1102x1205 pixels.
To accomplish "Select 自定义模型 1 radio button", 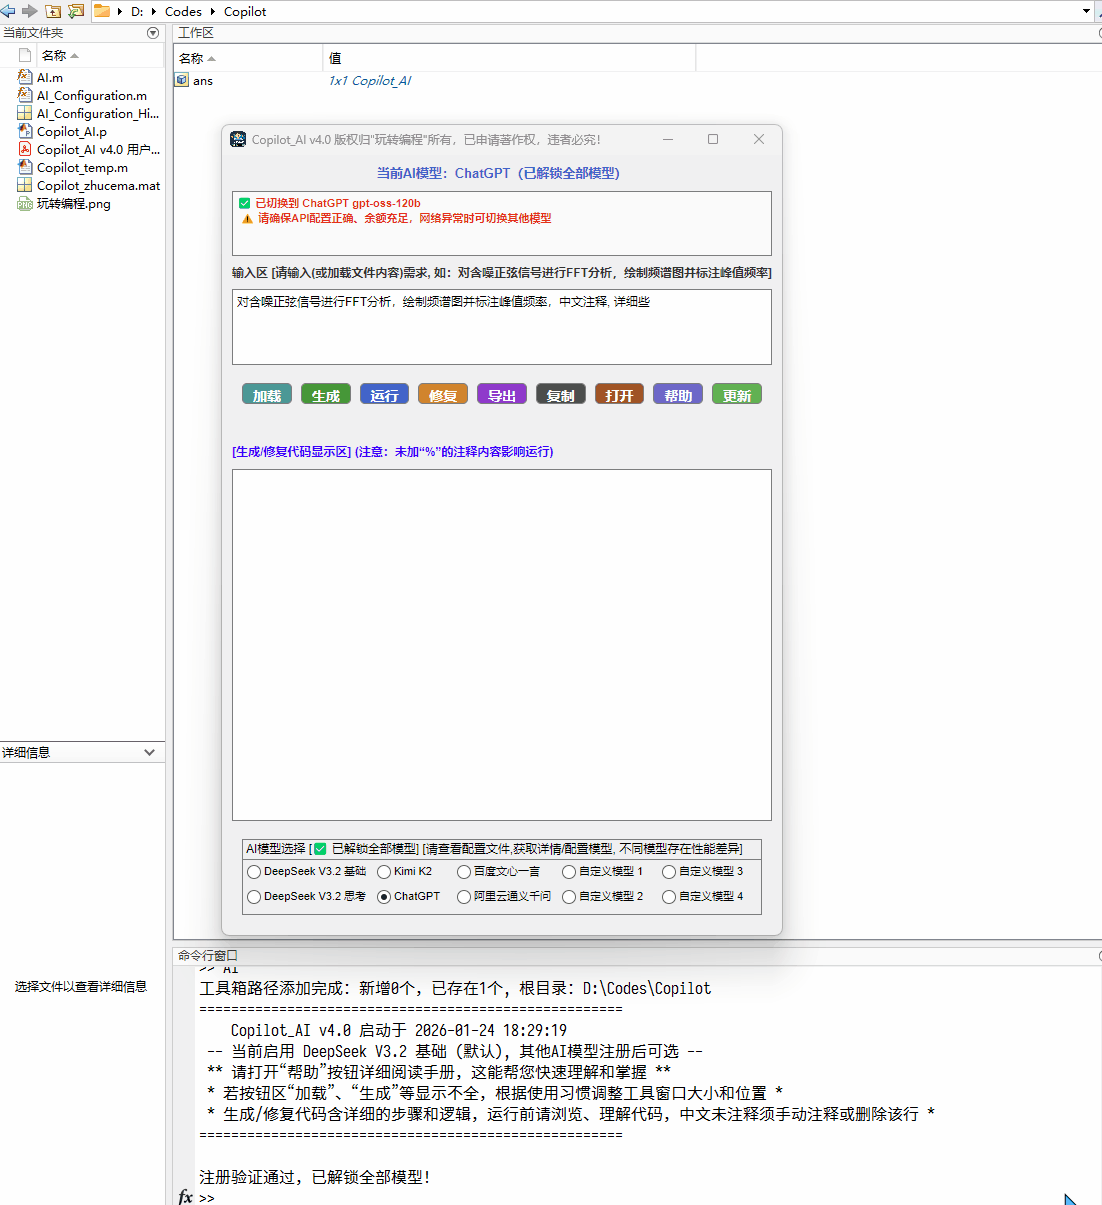I will coord(569,872).
